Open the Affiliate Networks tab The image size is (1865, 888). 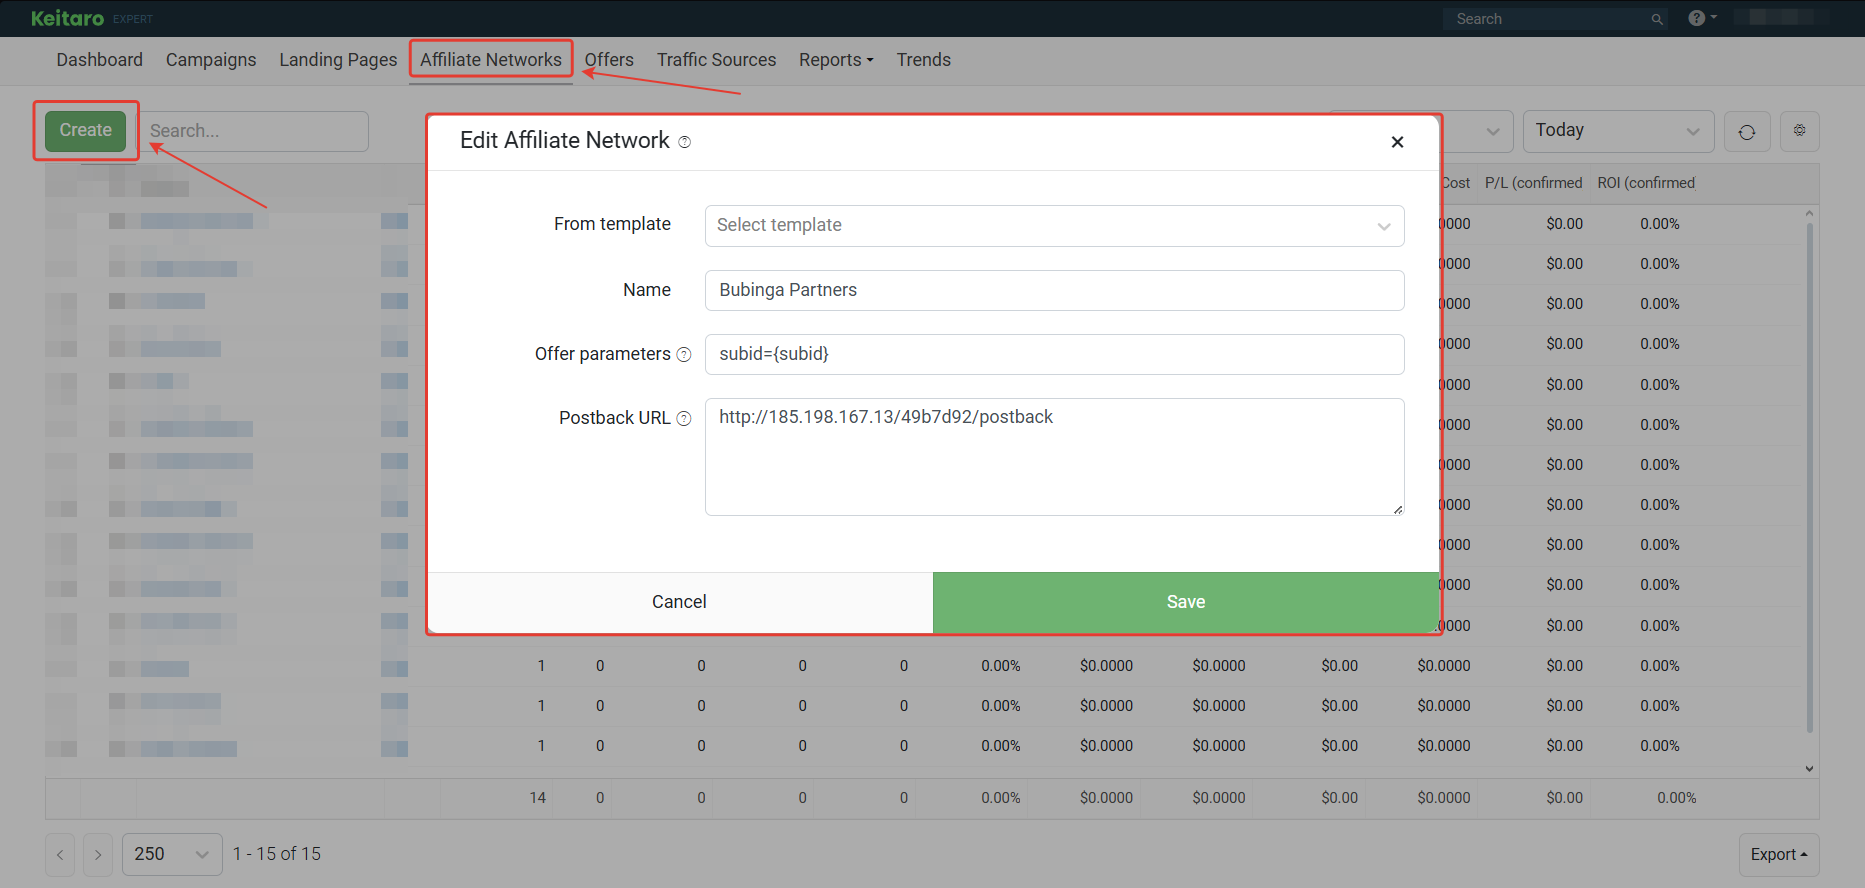pyautogui.click(x=491, y=60)
